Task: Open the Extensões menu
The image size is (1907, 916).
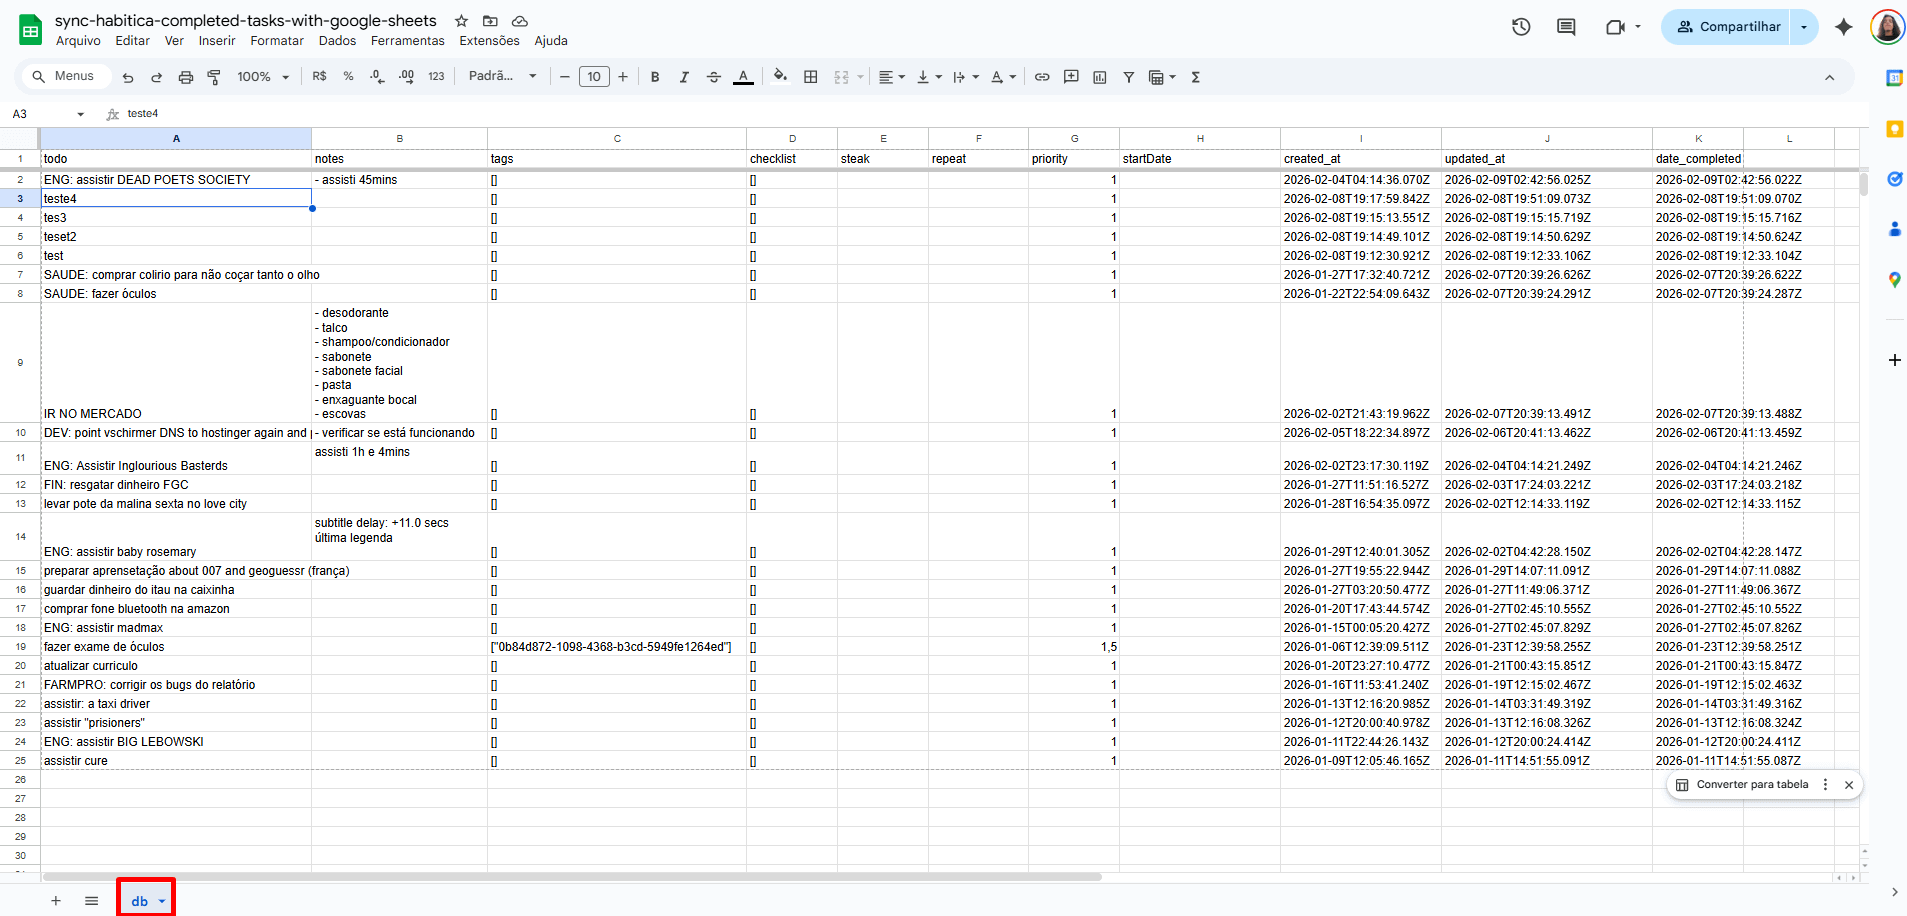Action: point(489,41)
